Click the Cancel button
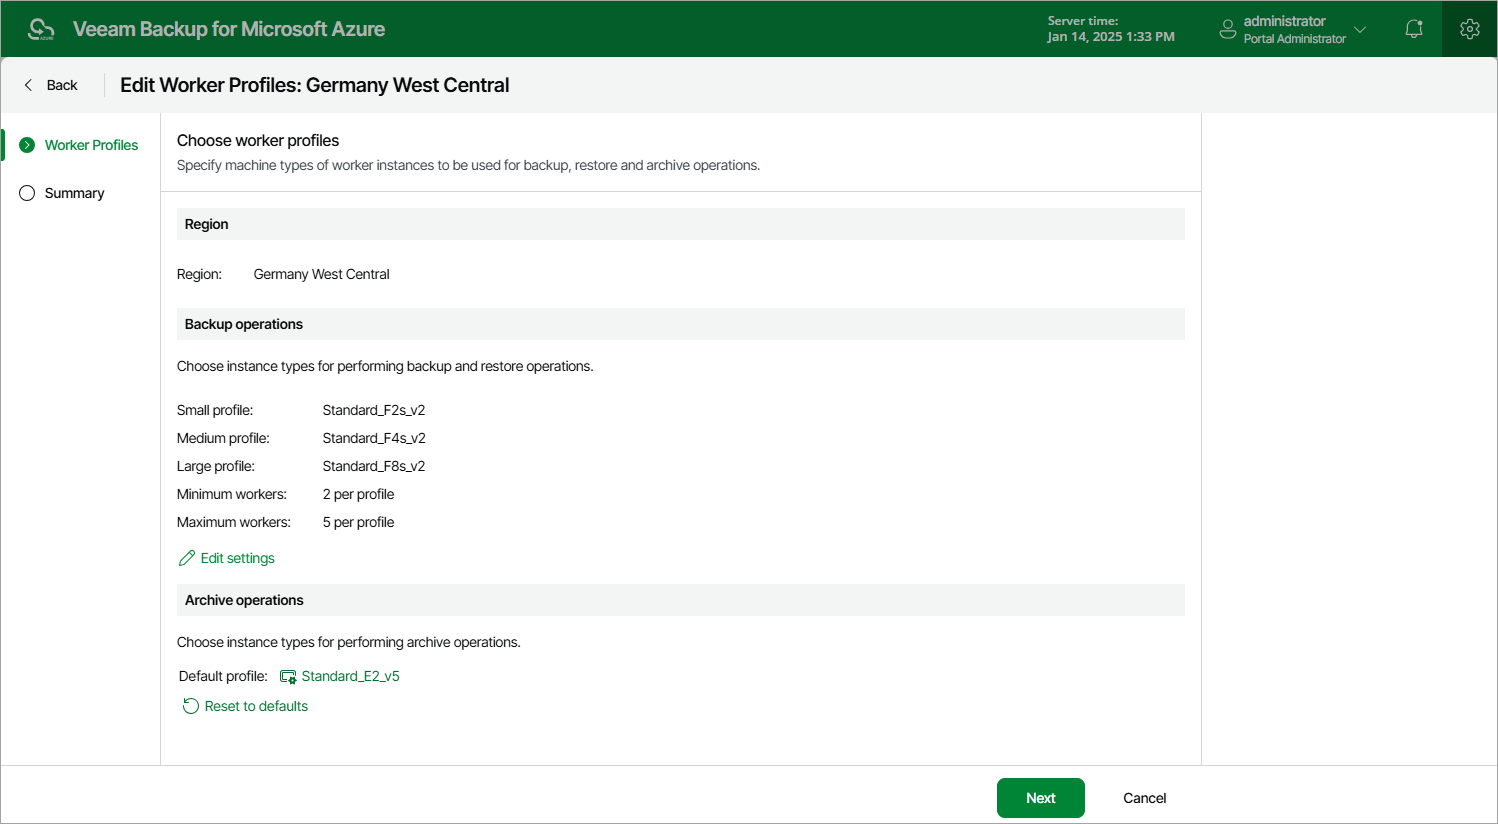The height and width of the screenshot is (824, 1498). 1145,798
